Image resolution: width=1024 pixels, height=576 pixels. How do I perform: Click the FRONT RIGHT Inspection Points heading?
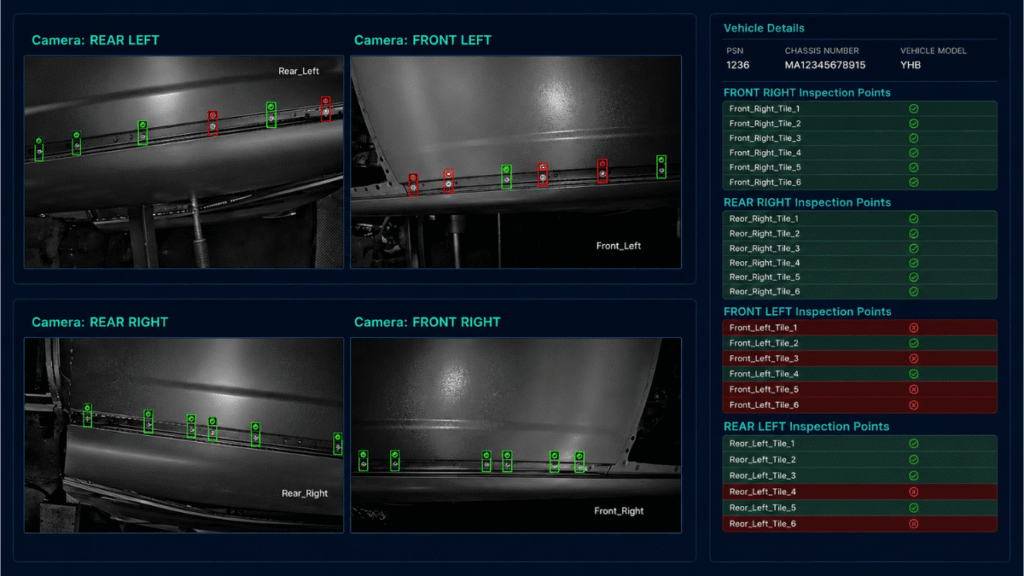click(x=807, y=93)
